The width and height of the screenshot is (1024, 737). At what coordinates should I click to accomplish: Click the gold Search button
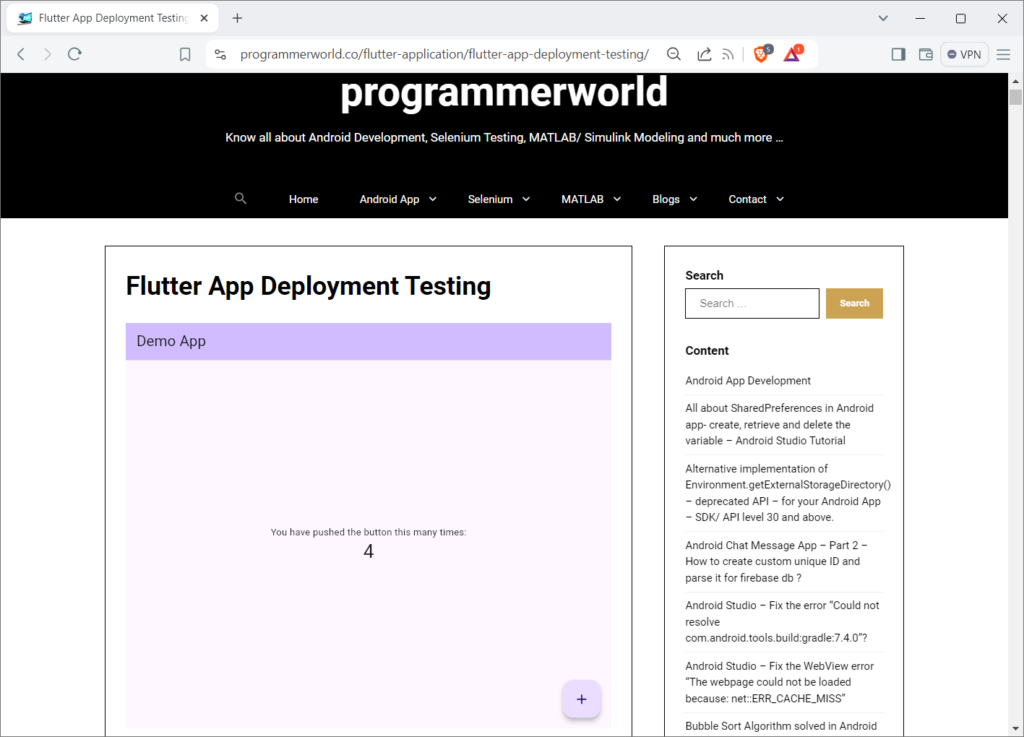pos(854,304)
